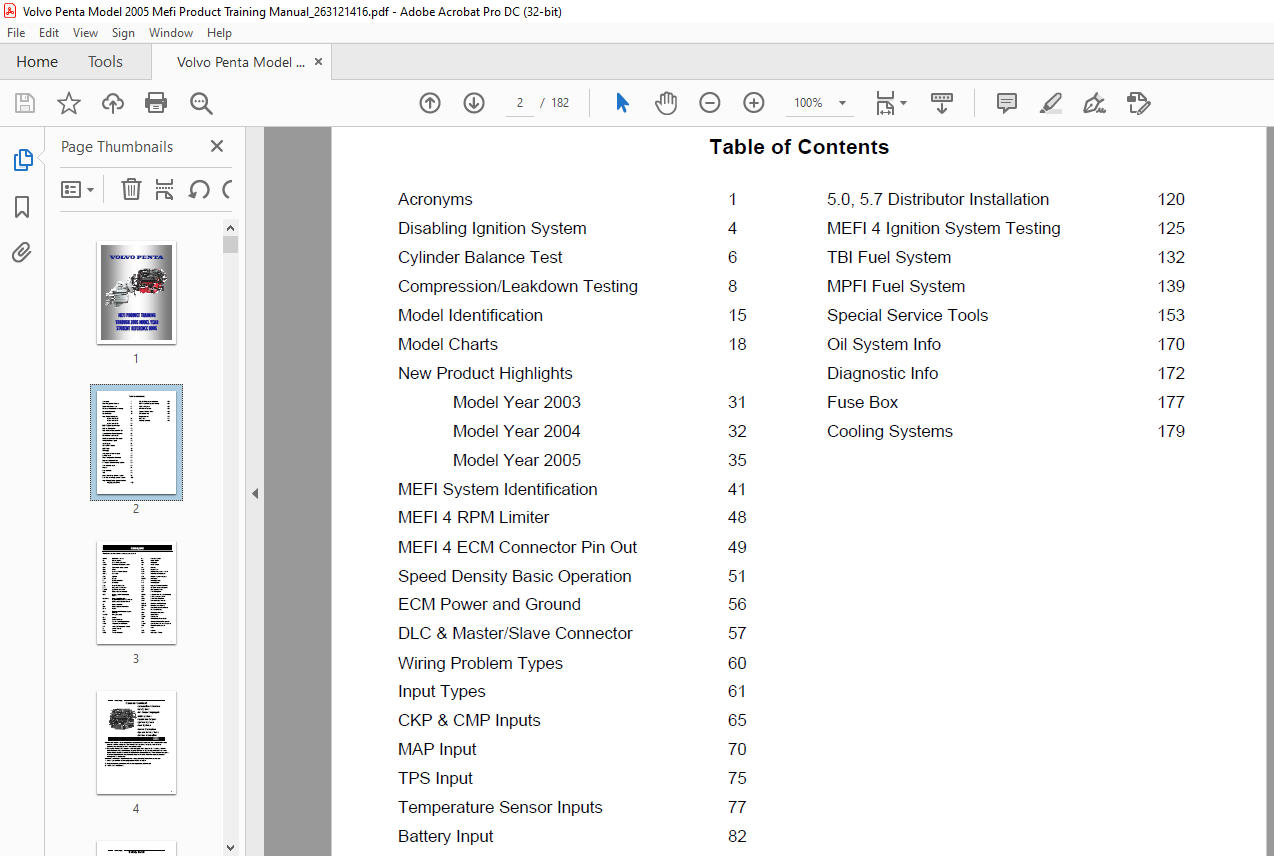Select the page 2 thumbnail
Screen dimensions: 1274x856
[x=136, y=442]
